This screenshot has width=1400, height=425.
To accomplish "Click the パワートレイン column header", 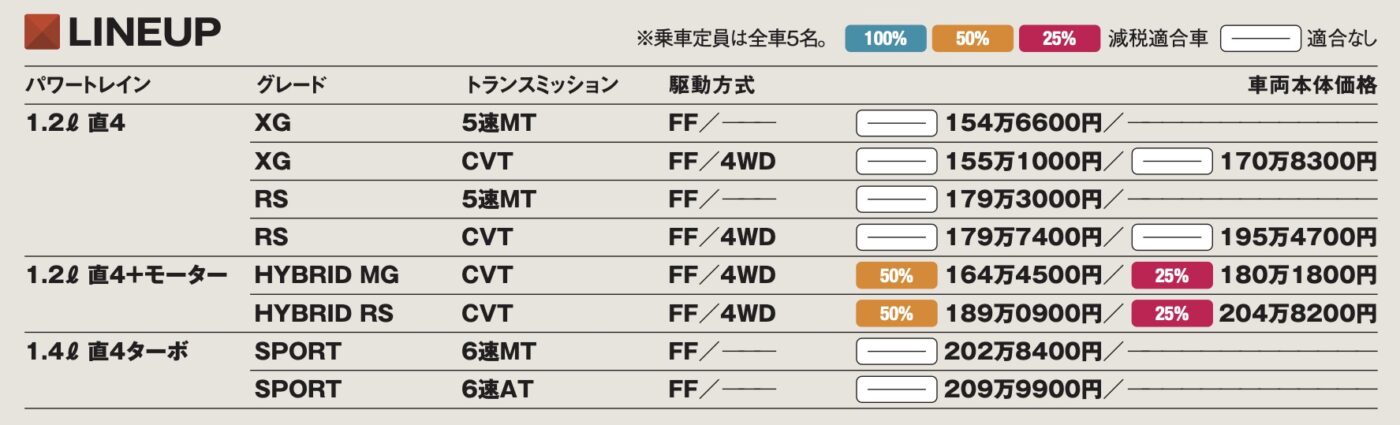I will pos(88,86).
